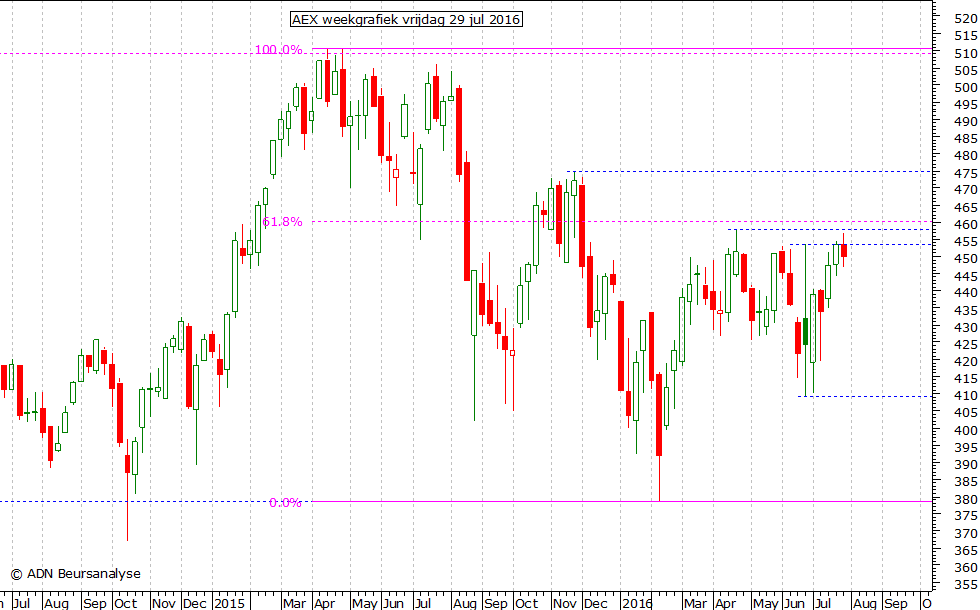
Task: Click the 425 price axis label
Action: tap(966, 344)
